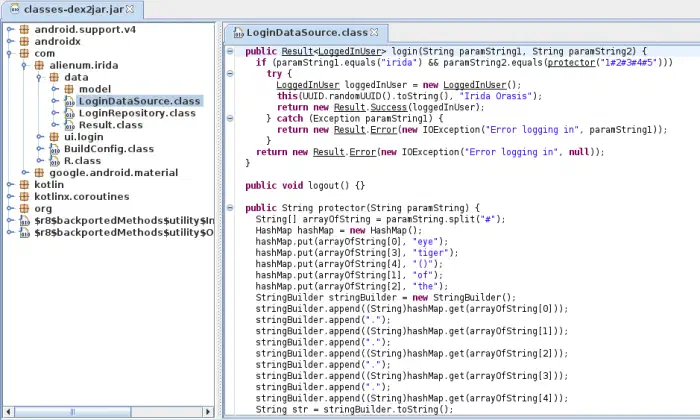Click the $r8$backportedMethods$utility$O class icon

[25, 233]
